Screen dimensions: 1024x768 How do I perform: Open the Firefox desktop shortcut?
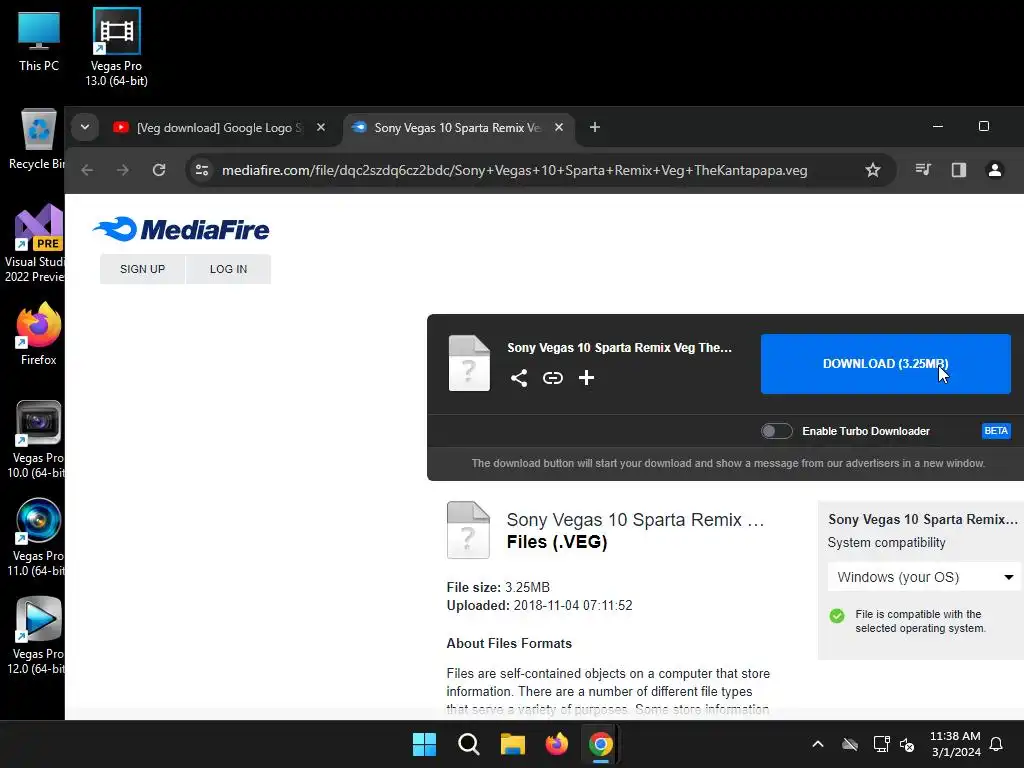pos(39,333)
